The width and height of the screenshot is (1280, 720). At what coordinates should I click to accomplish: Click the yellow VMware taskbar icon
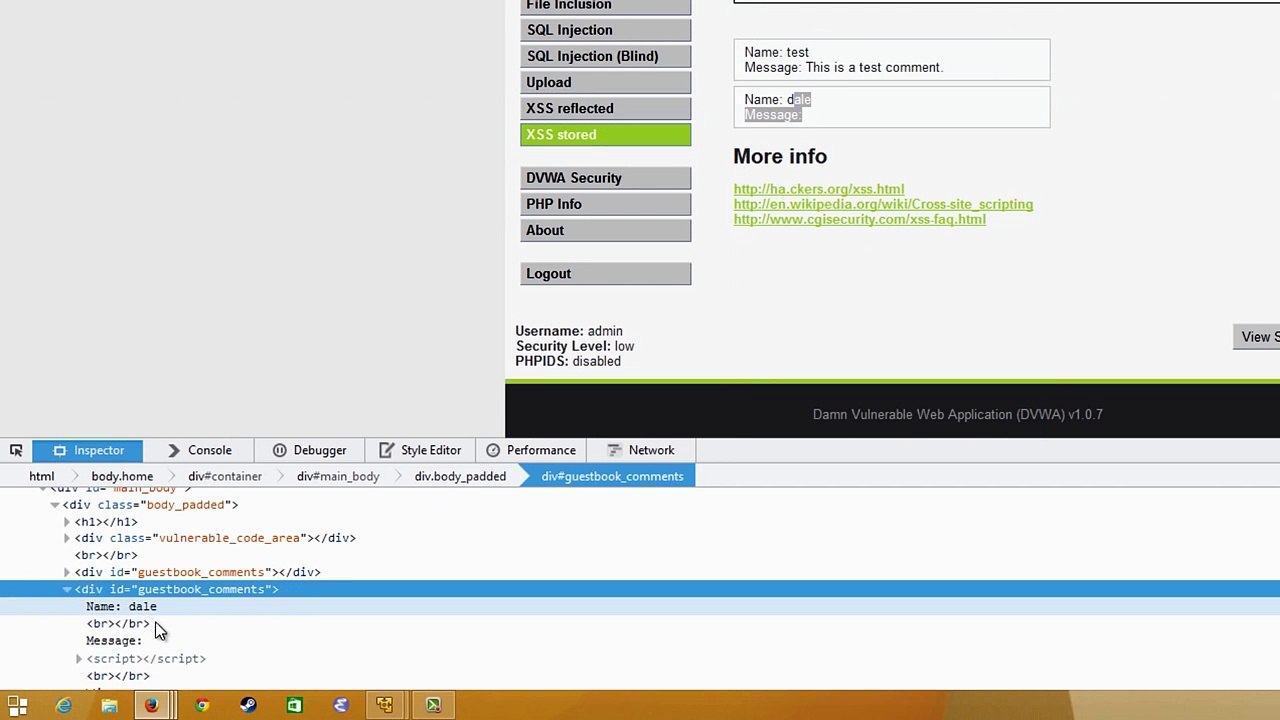385,706
